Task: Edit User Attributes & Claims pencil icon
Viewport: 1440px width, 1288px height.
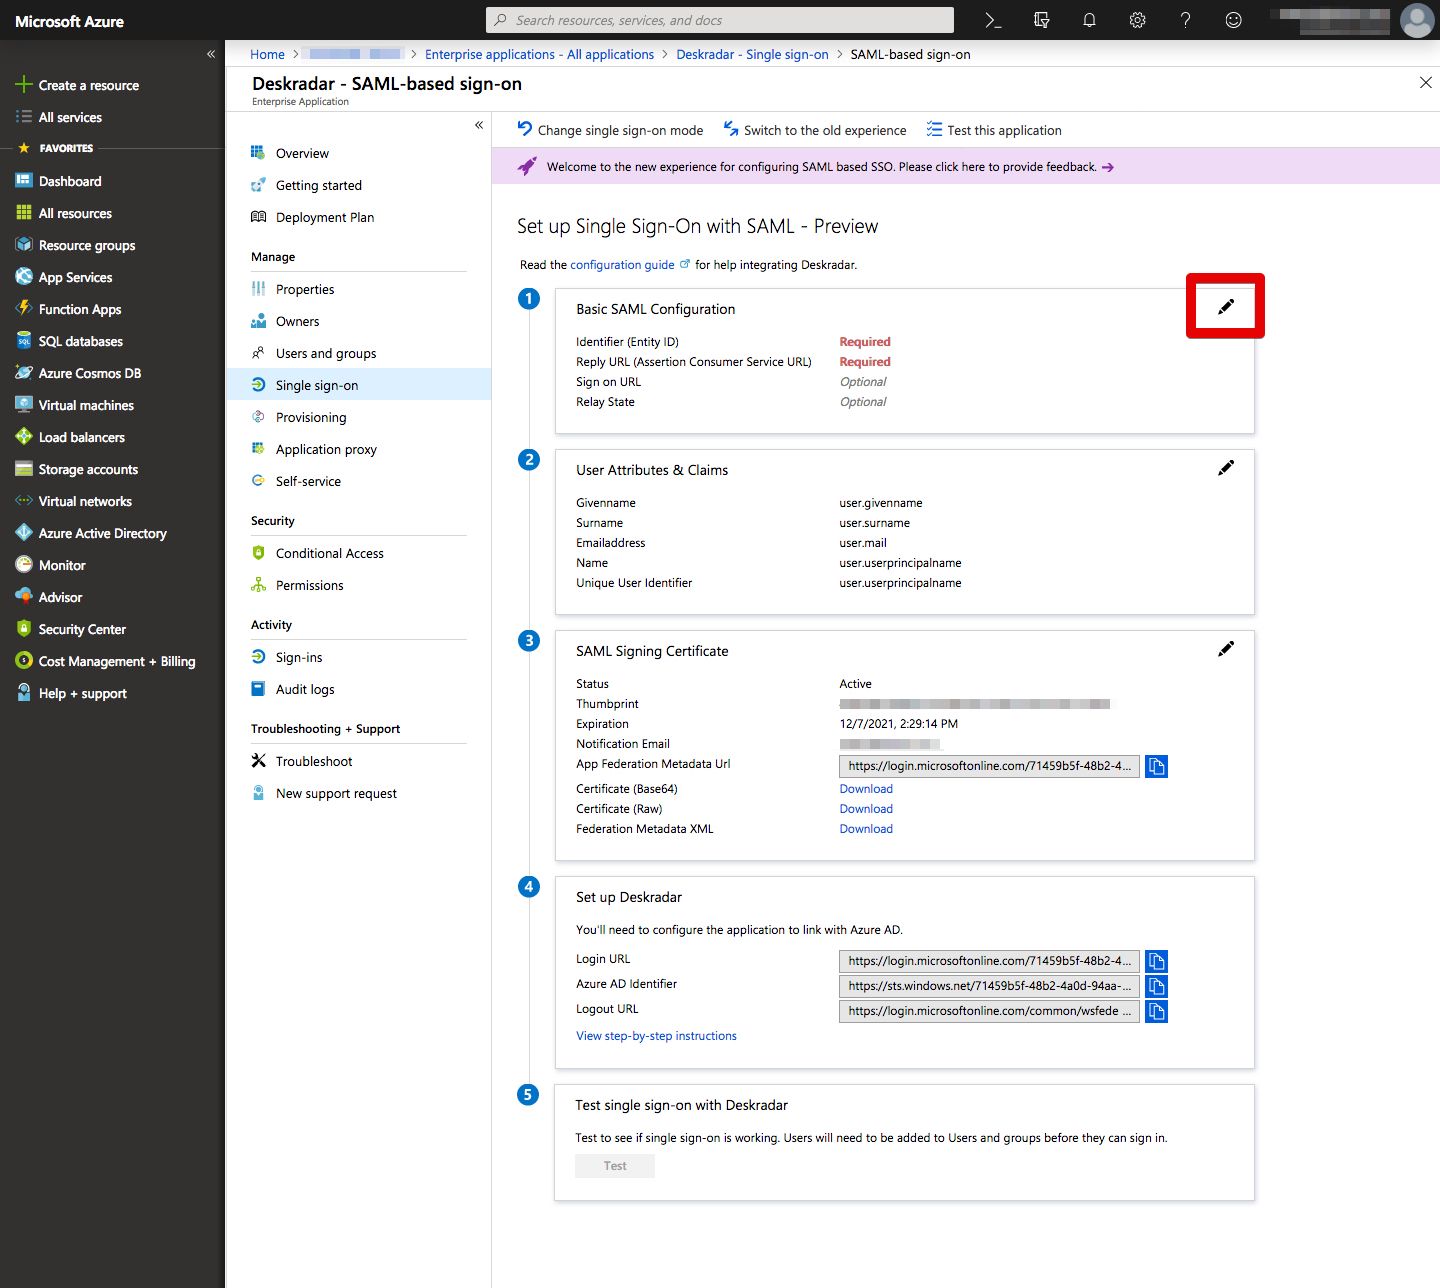Action: [1225, 468]
